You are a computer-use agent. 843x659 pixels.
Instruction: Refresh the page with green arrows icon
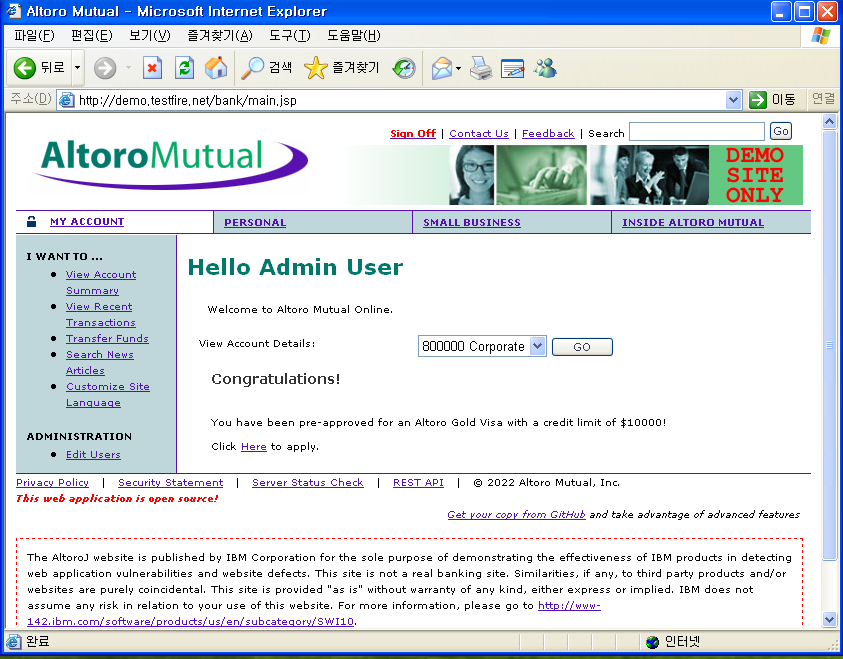coord(184,68)
